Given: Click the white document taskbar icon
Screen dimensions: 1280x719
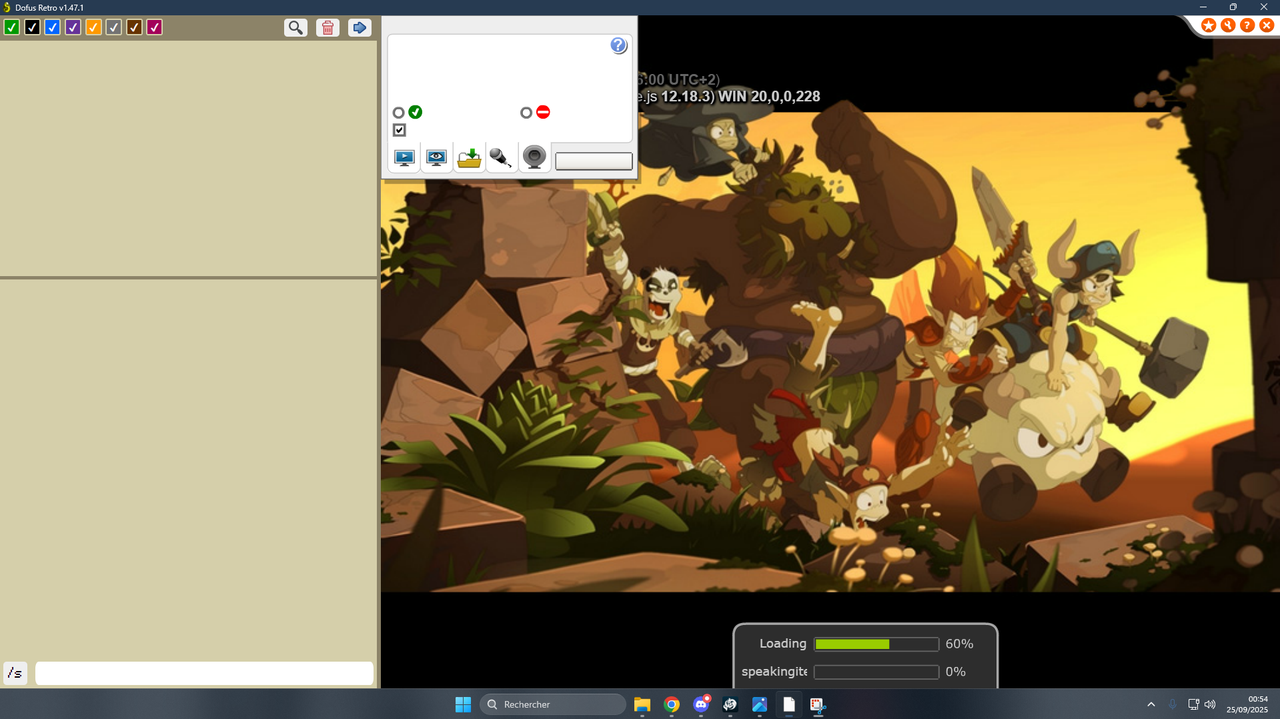Looking at the screenshot, I should pos(789,704).
